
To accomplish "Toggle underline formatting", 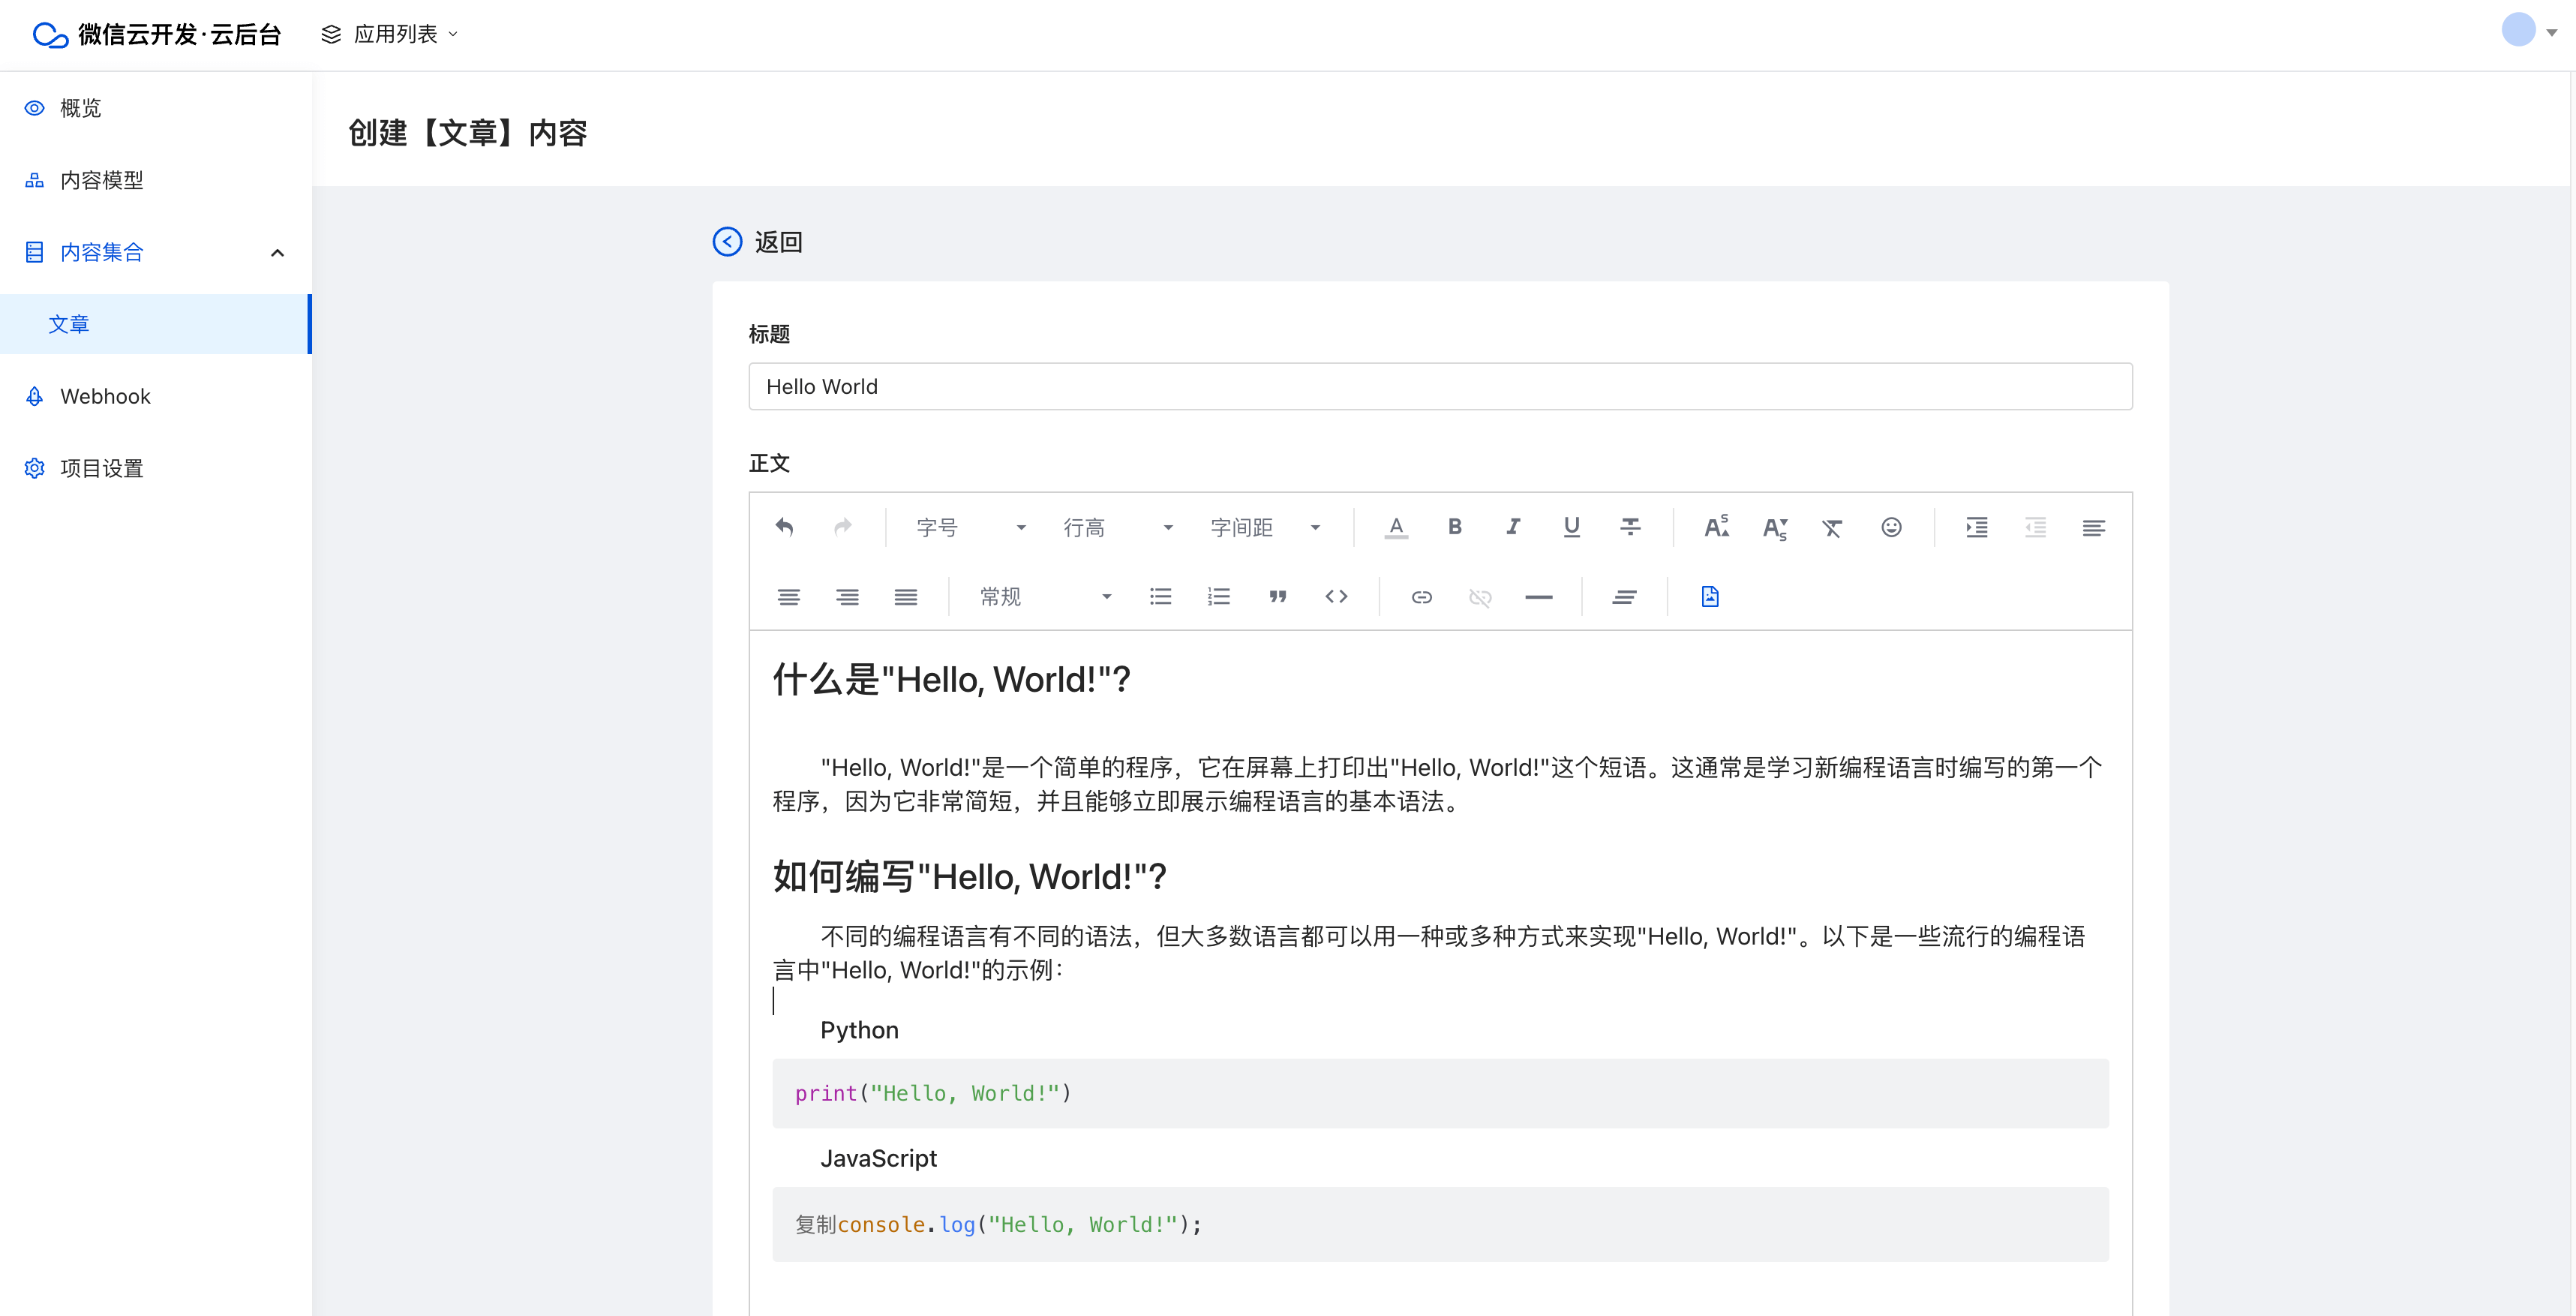I will [x=1572, y=527].
